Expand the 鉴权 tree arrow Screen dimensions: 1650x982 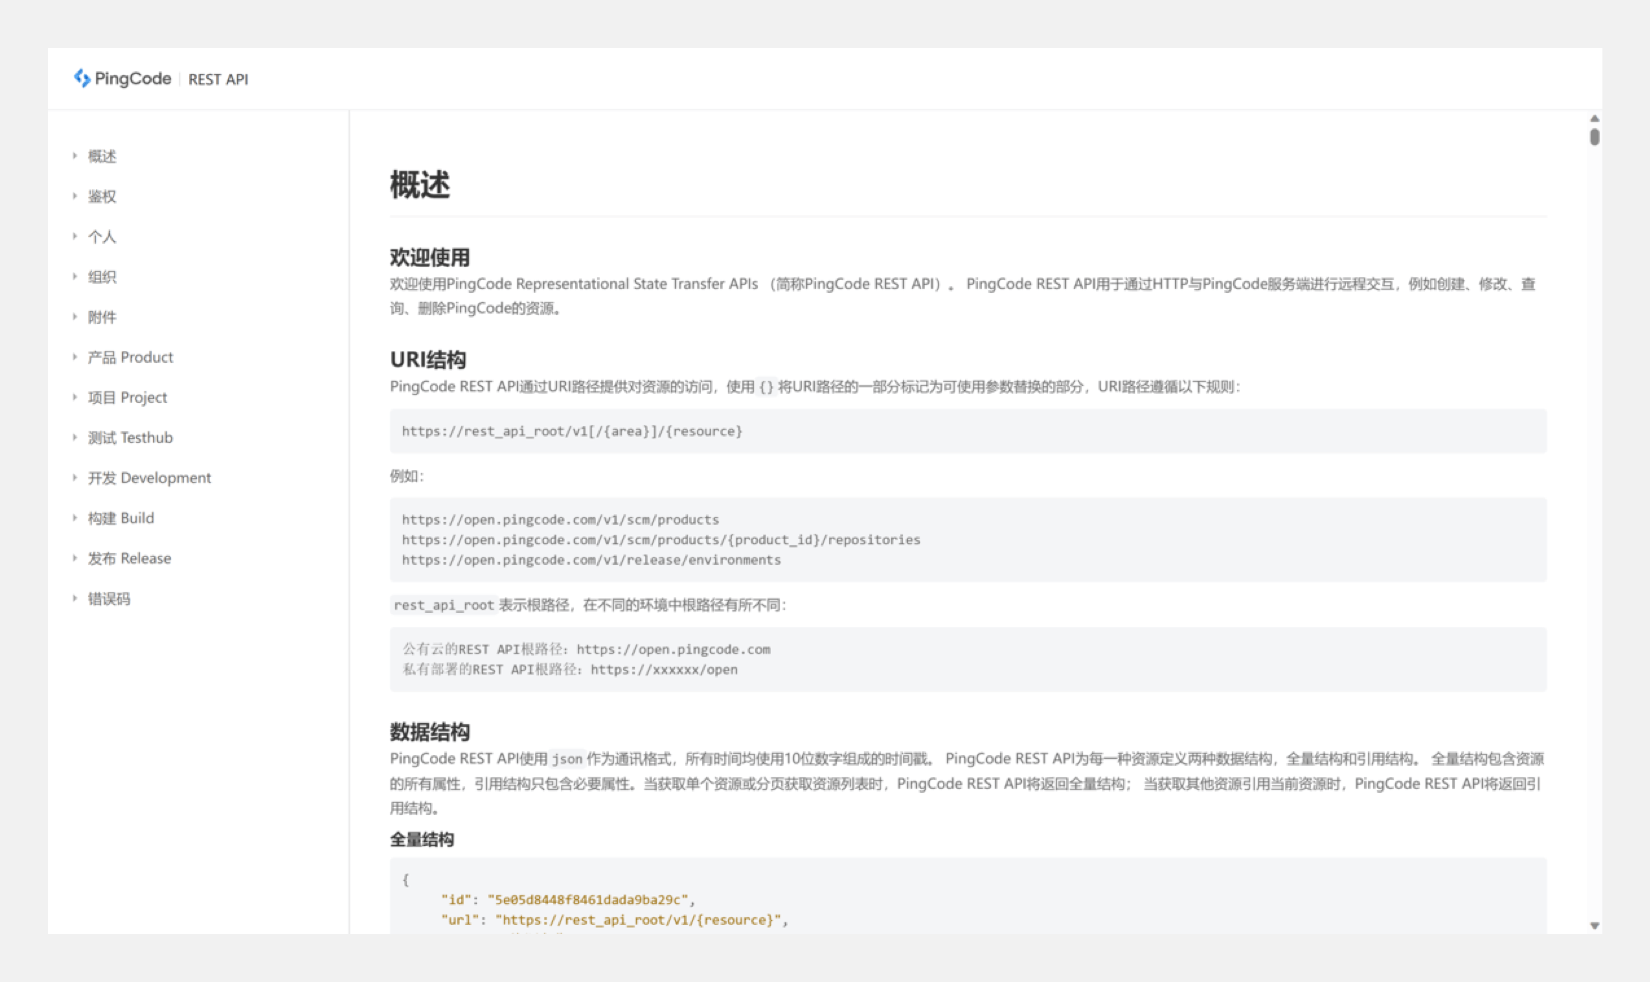coord(74,196)
